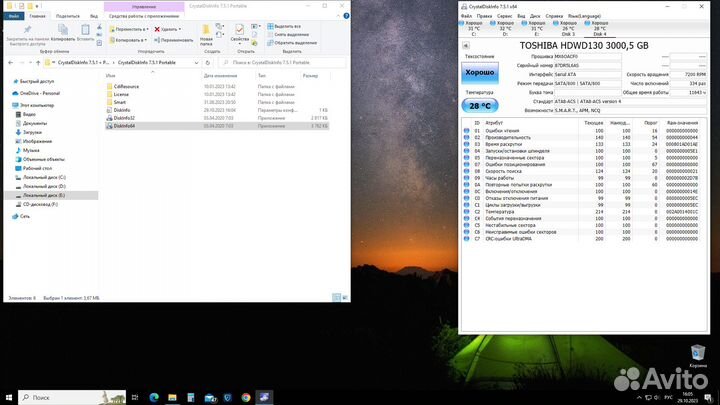Click the Новая папка icon
This screenshot has height=405, width=720.
(206, 30)
